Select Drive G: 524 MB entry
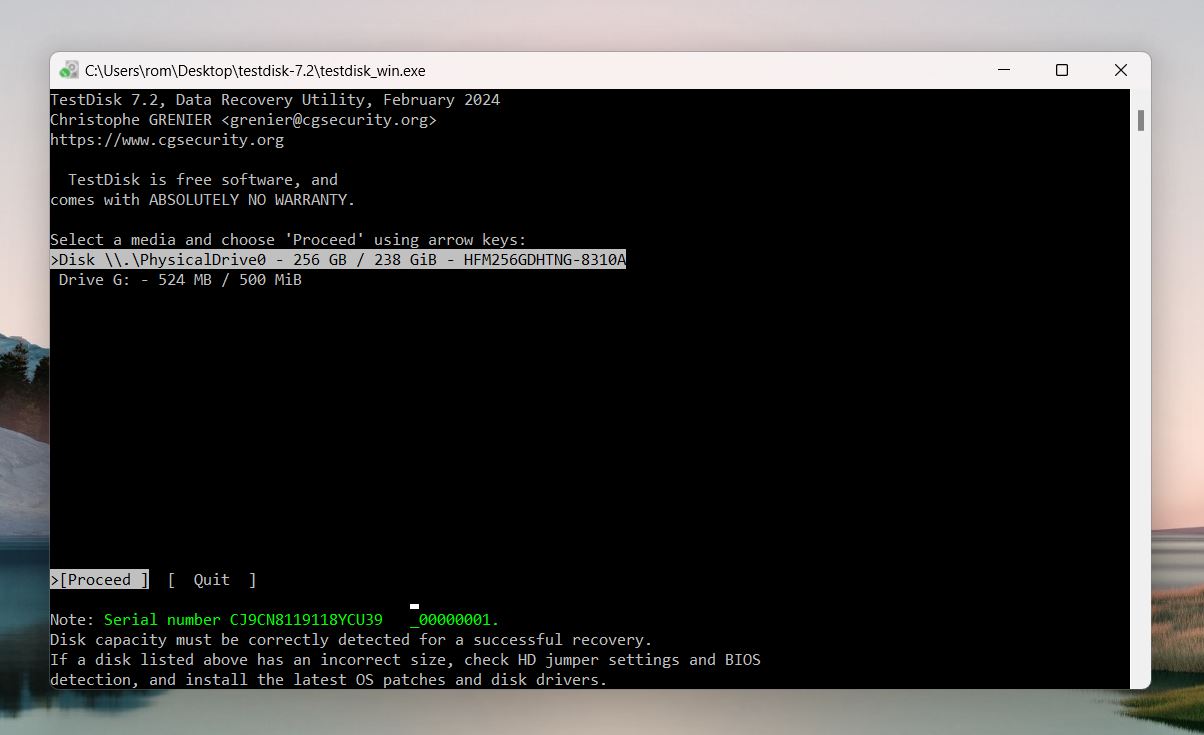 [180, 280]
